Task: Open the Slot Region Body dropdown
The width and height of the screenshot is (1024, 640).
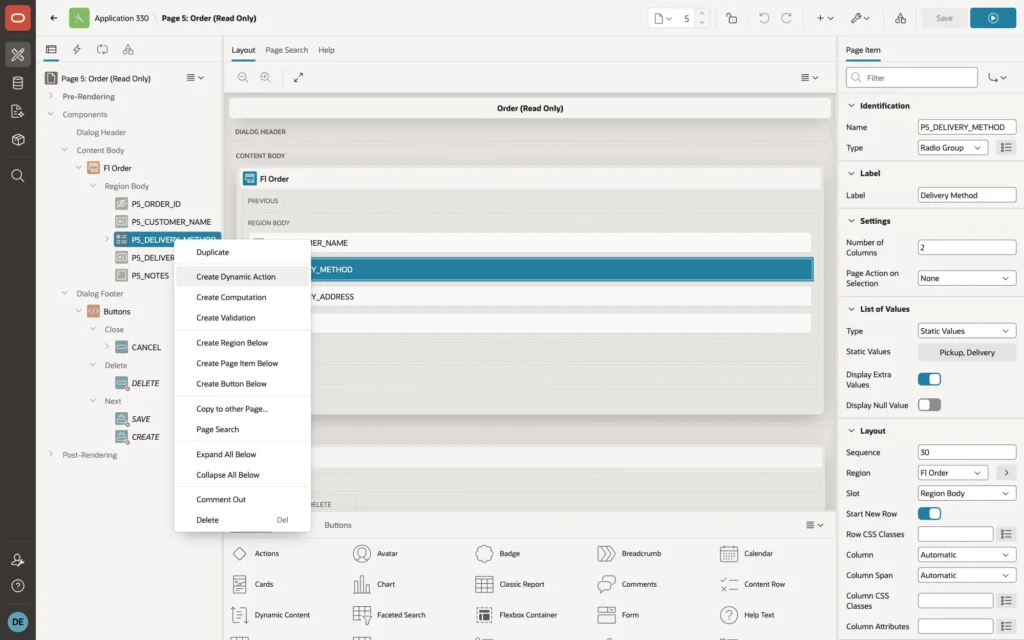Action: click(x=967, y=493)
